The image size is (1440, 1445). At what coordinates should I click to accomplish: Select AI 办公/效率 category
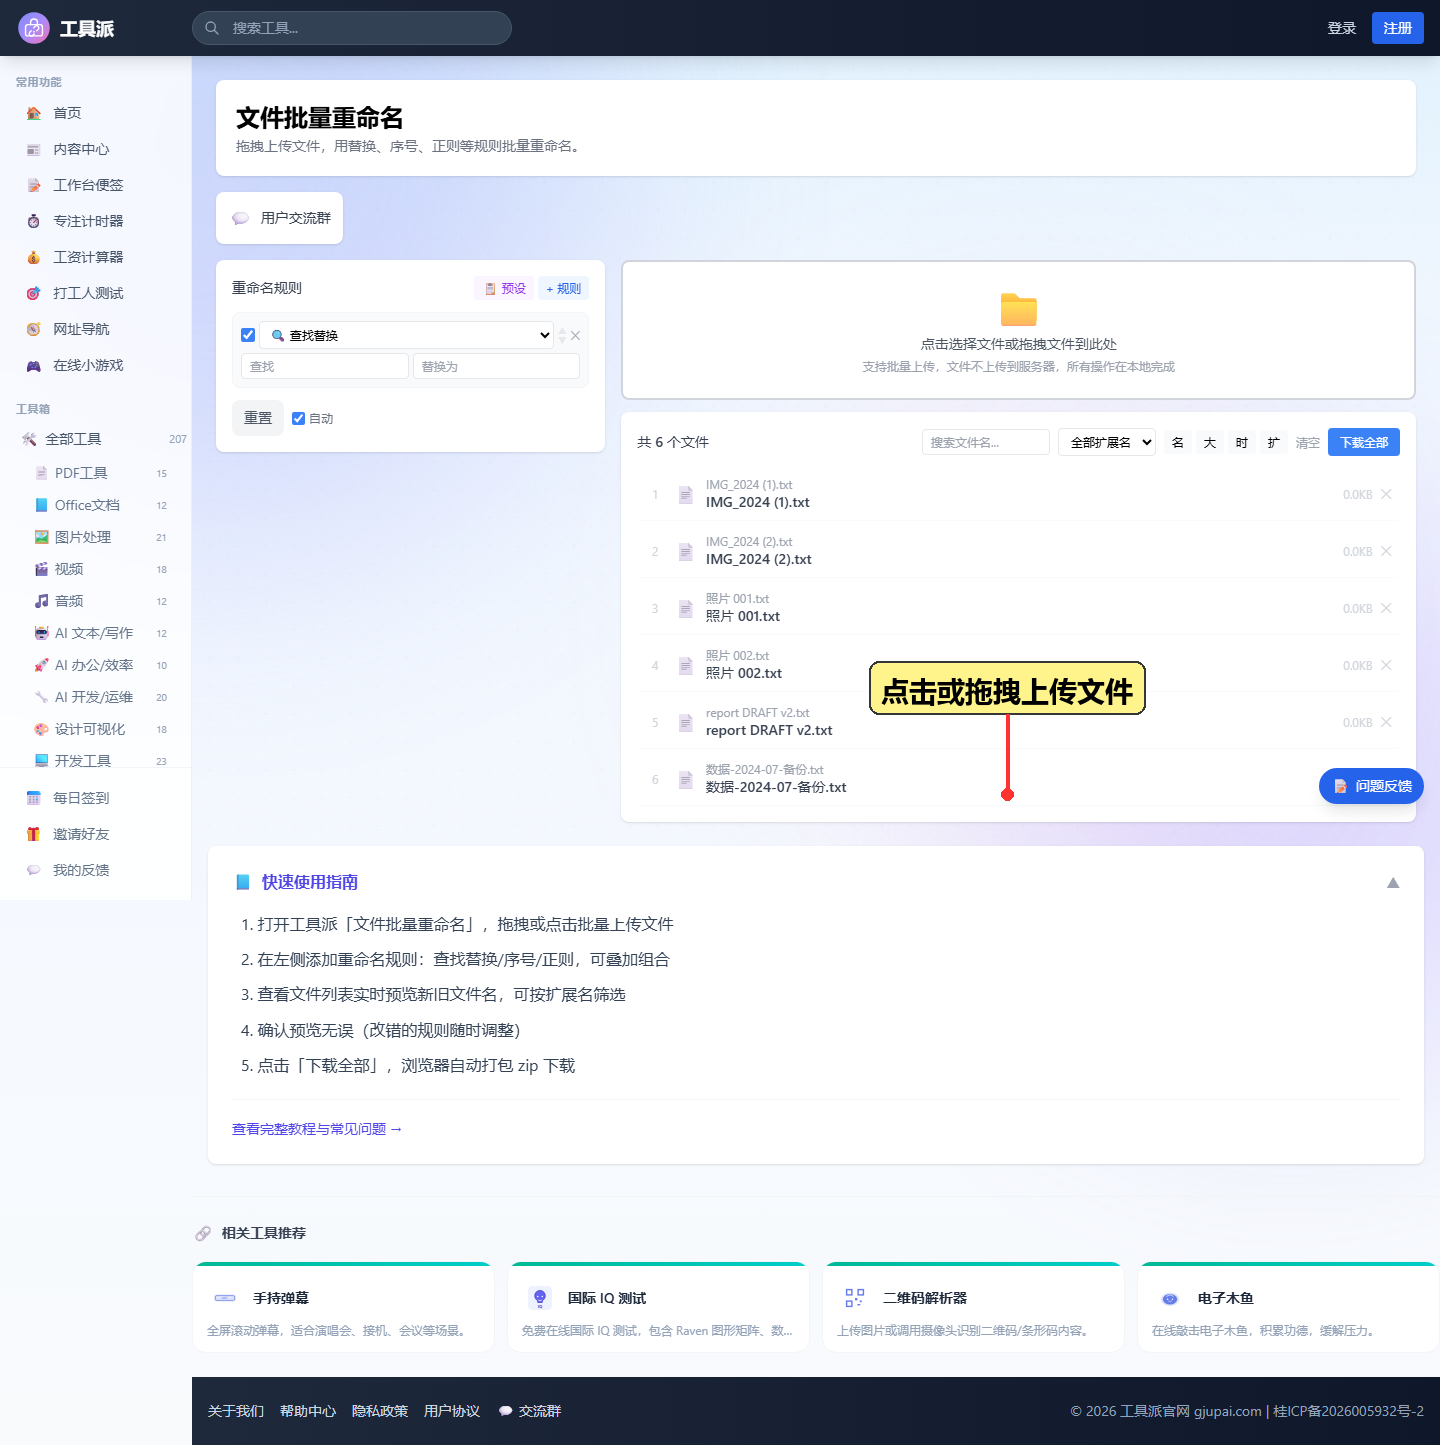click(100, 665)
